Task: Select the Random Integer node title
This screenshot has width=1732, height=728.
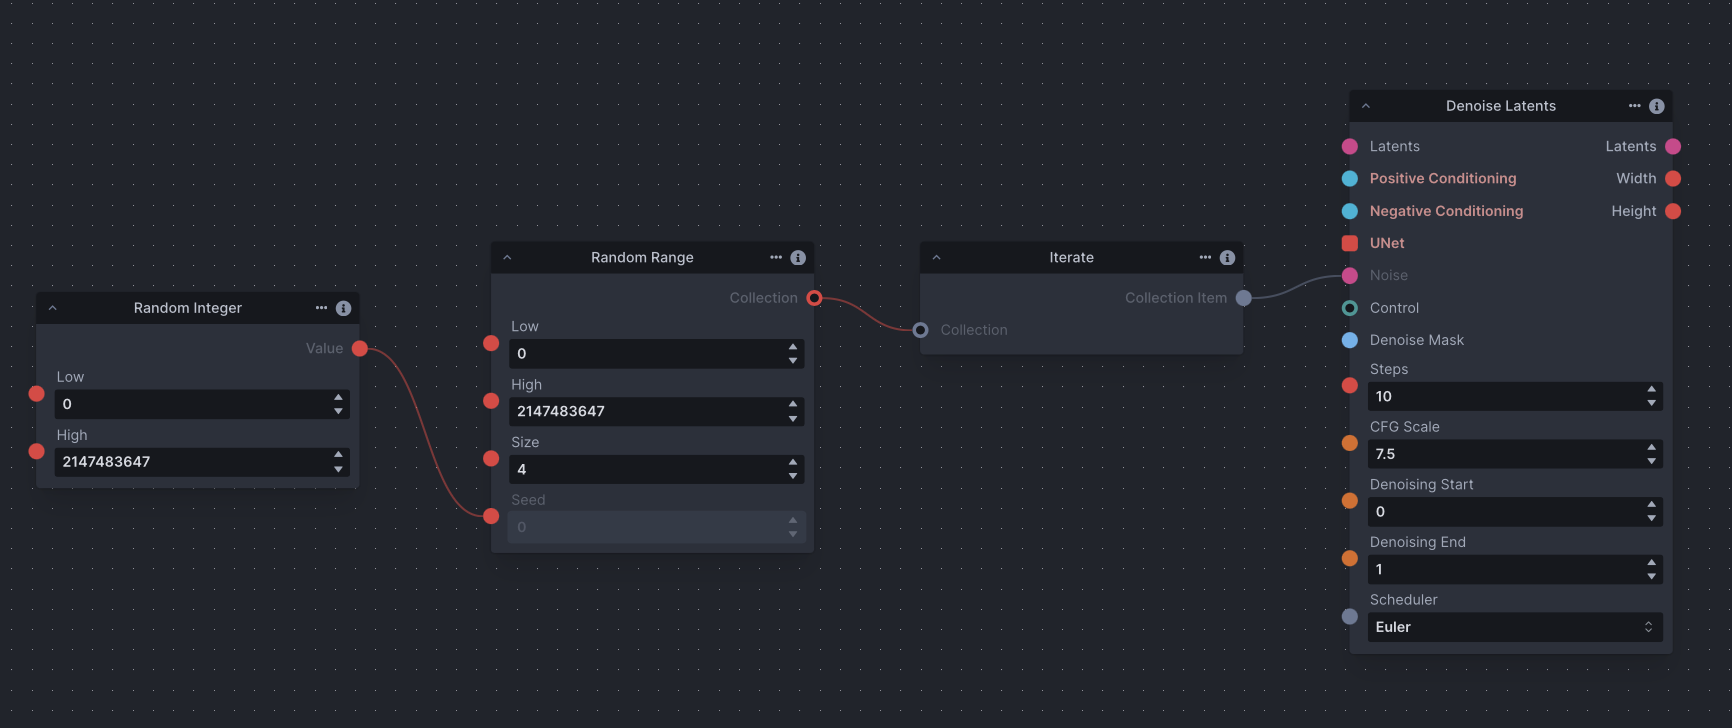Action: 188,308
